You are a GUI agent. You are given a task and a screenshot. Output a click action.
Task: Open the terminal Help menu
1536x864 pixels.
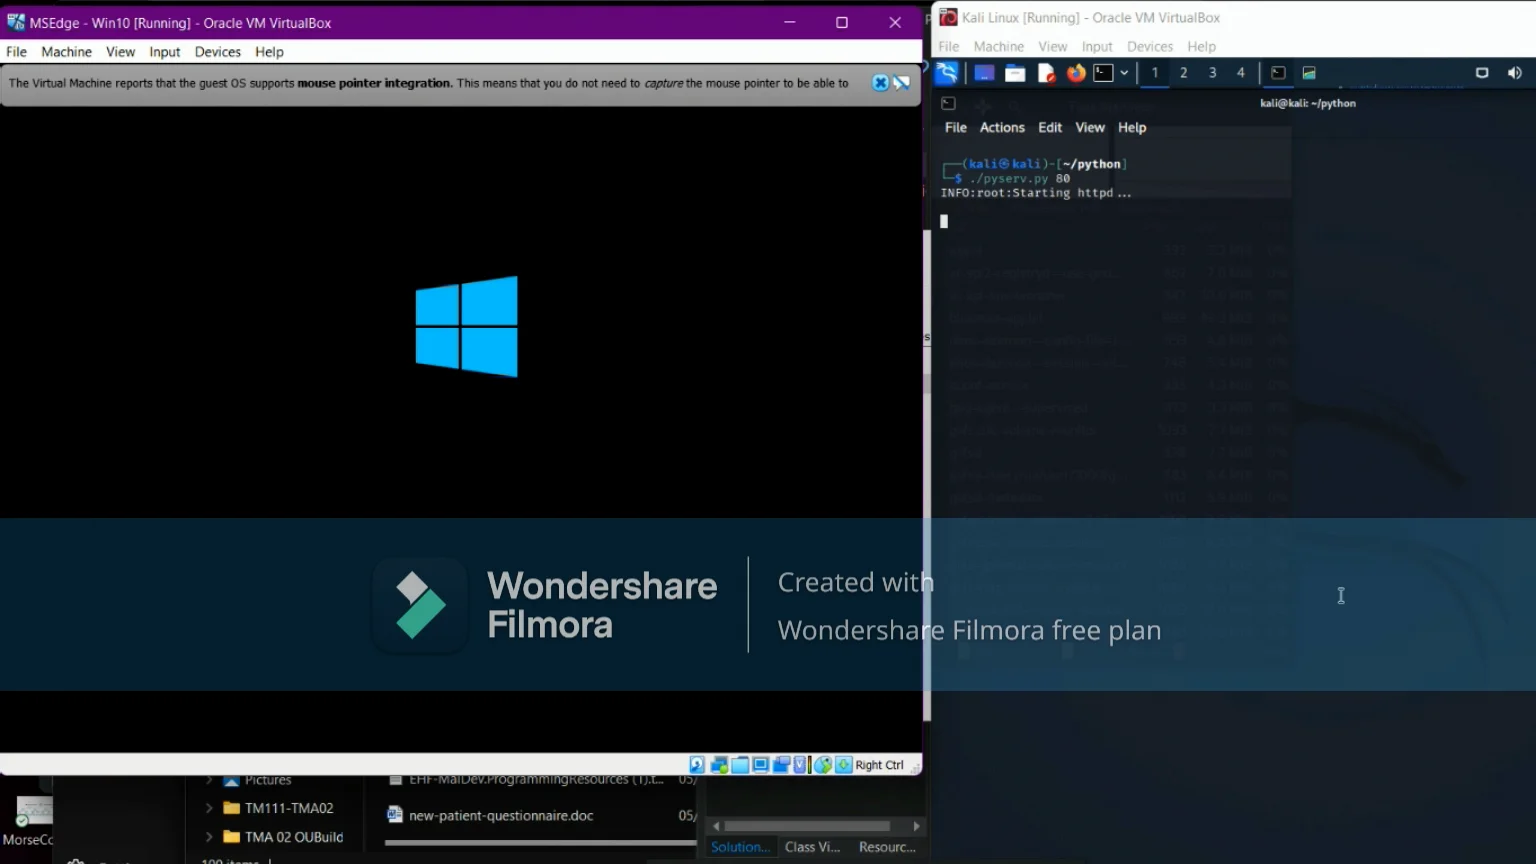(x=1132, y=128)
